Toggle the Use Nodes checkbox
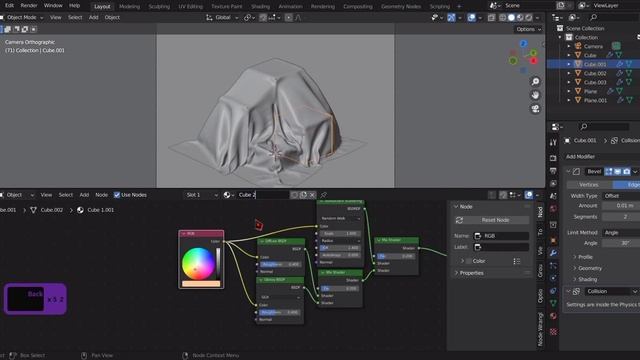The height and width of the screenshot is (360, 640). point(117,195)
